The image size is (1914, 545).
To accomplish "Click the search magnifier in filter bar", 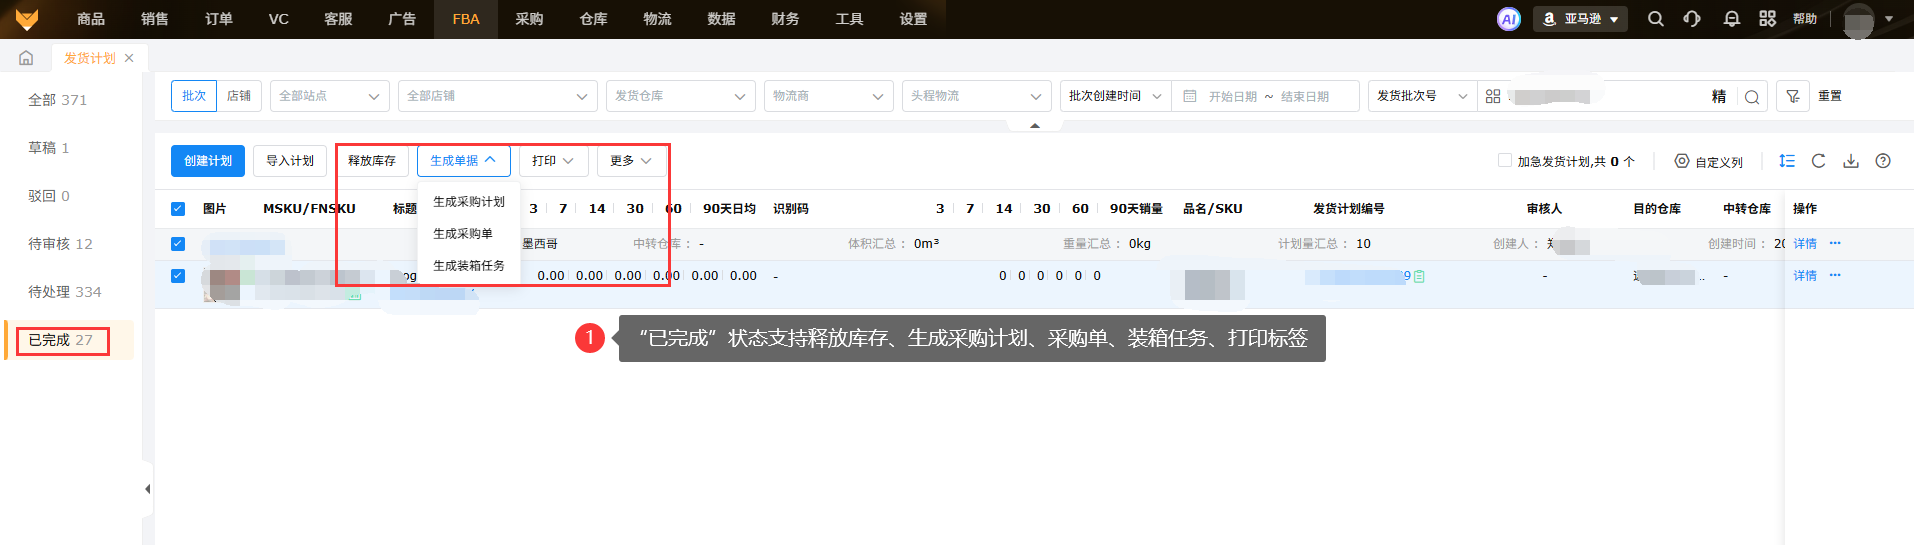I will (x=1752, y=97).
